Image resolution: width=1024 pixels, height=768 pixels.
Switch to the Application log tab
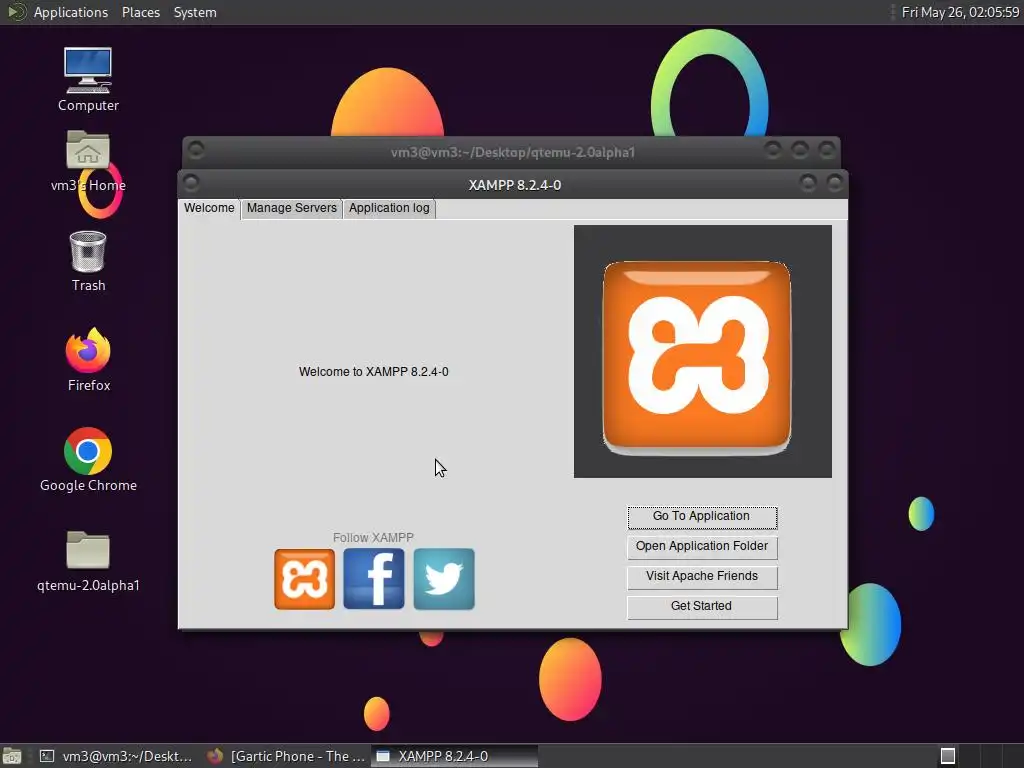pos(389,208)
